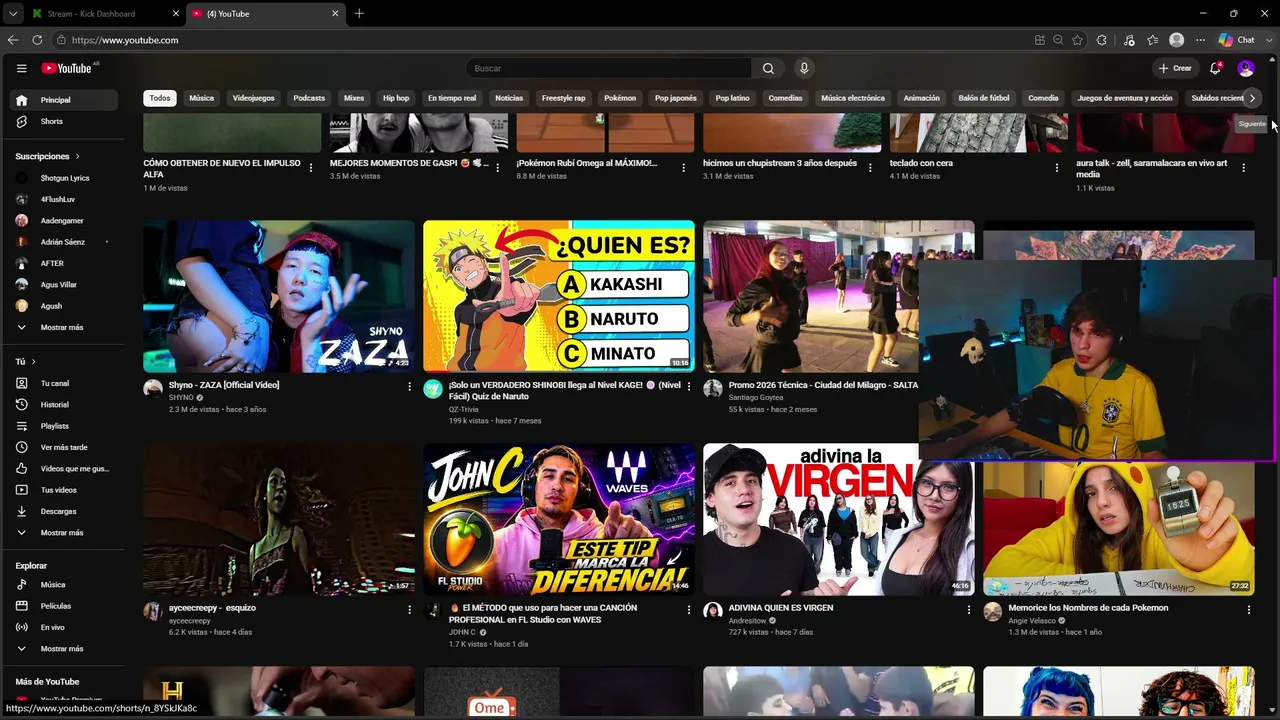
Task: Open Tus videos in sidebar
Action: coord(64,490)
